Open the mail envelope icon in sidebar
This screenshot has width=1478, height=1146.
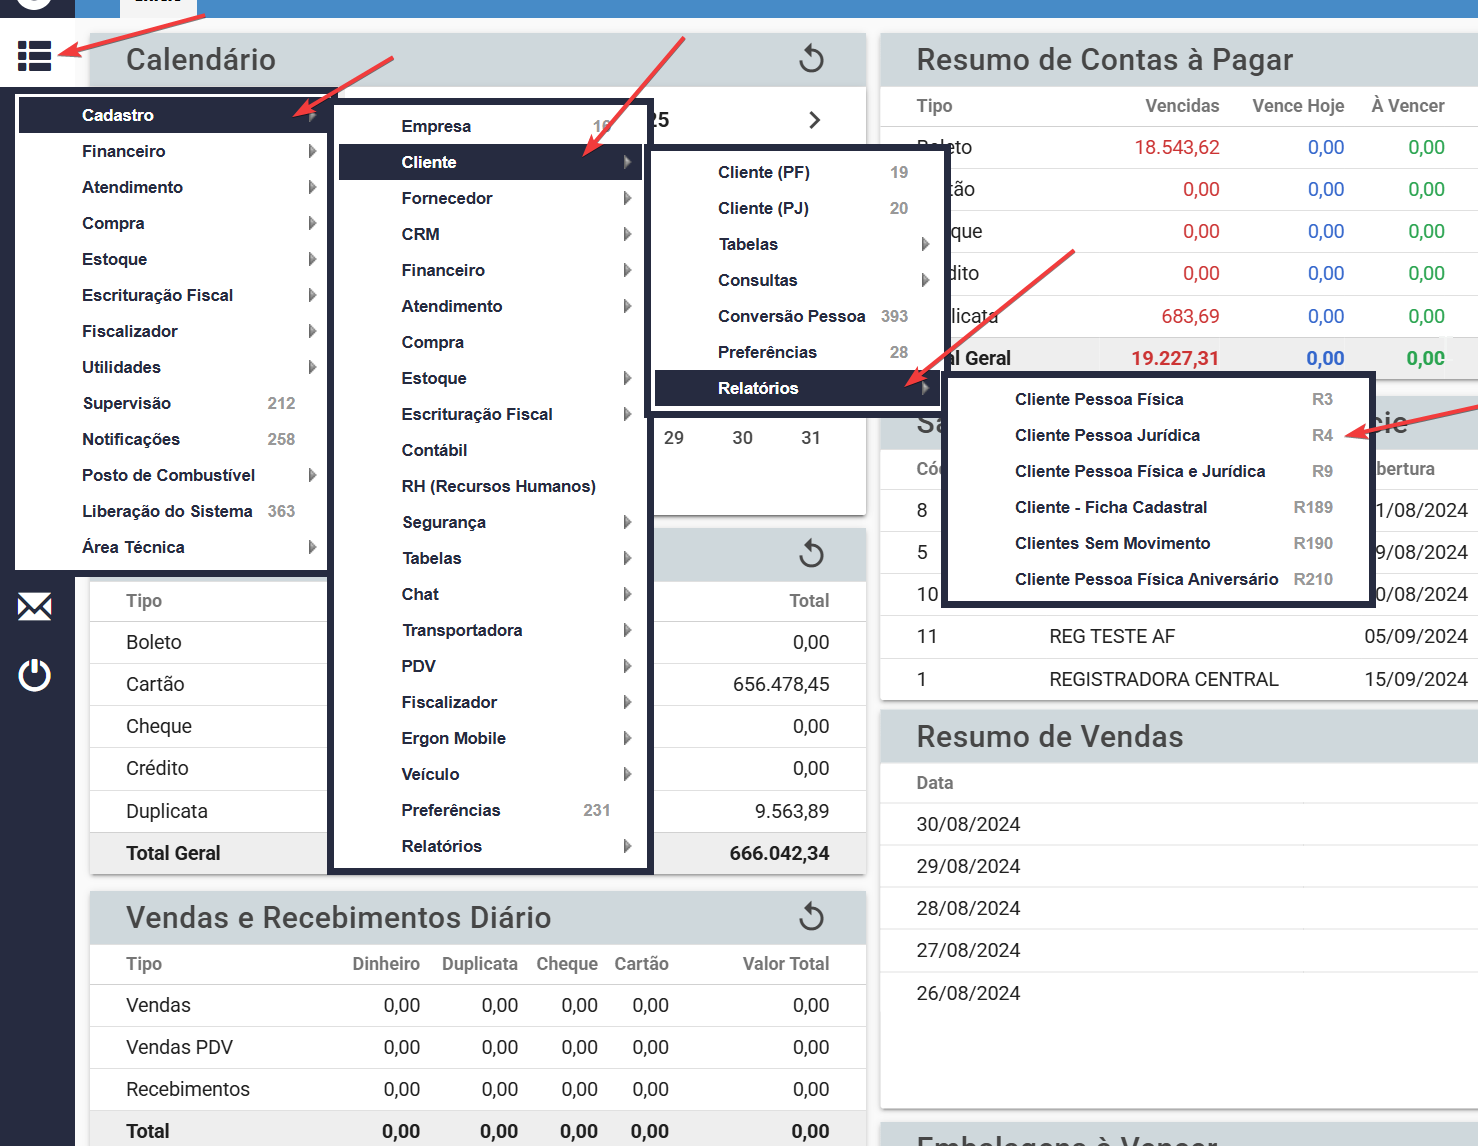click(35, 606)
